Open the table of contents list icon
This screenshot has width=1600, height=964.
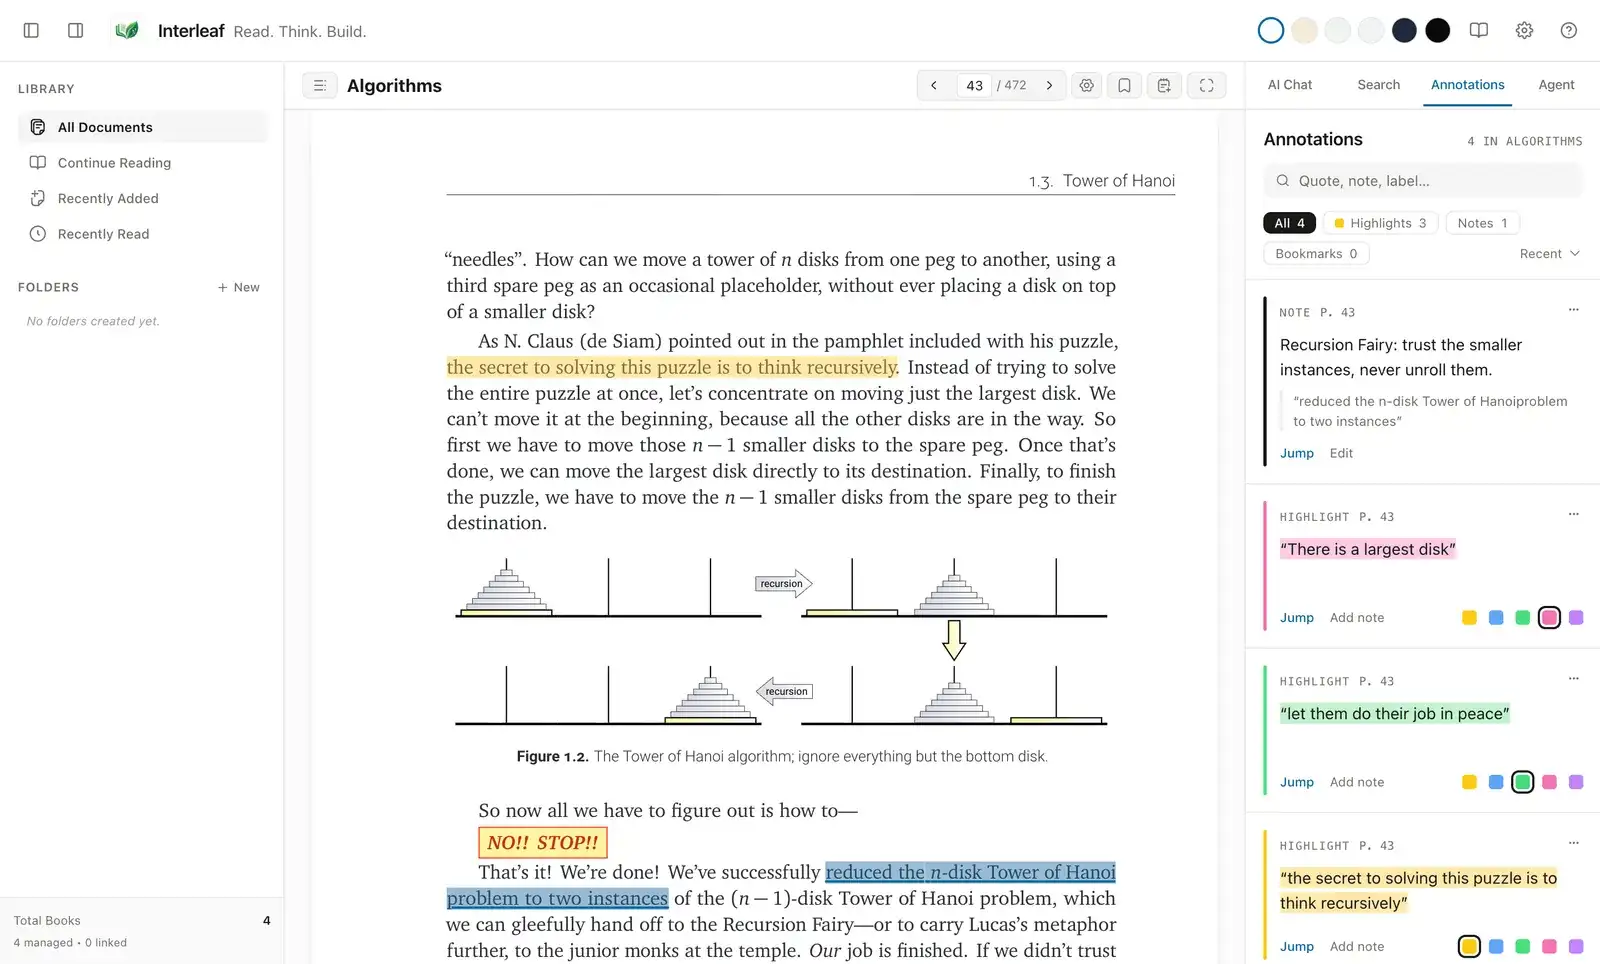coord(320,86)
